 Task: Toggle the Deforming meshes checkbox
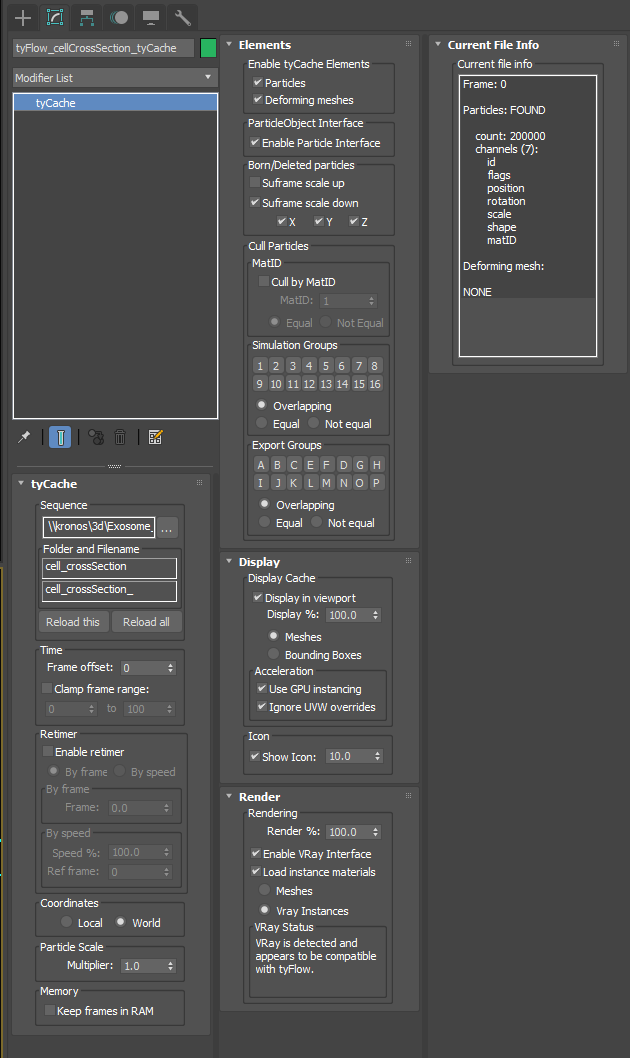click(258, 100)
